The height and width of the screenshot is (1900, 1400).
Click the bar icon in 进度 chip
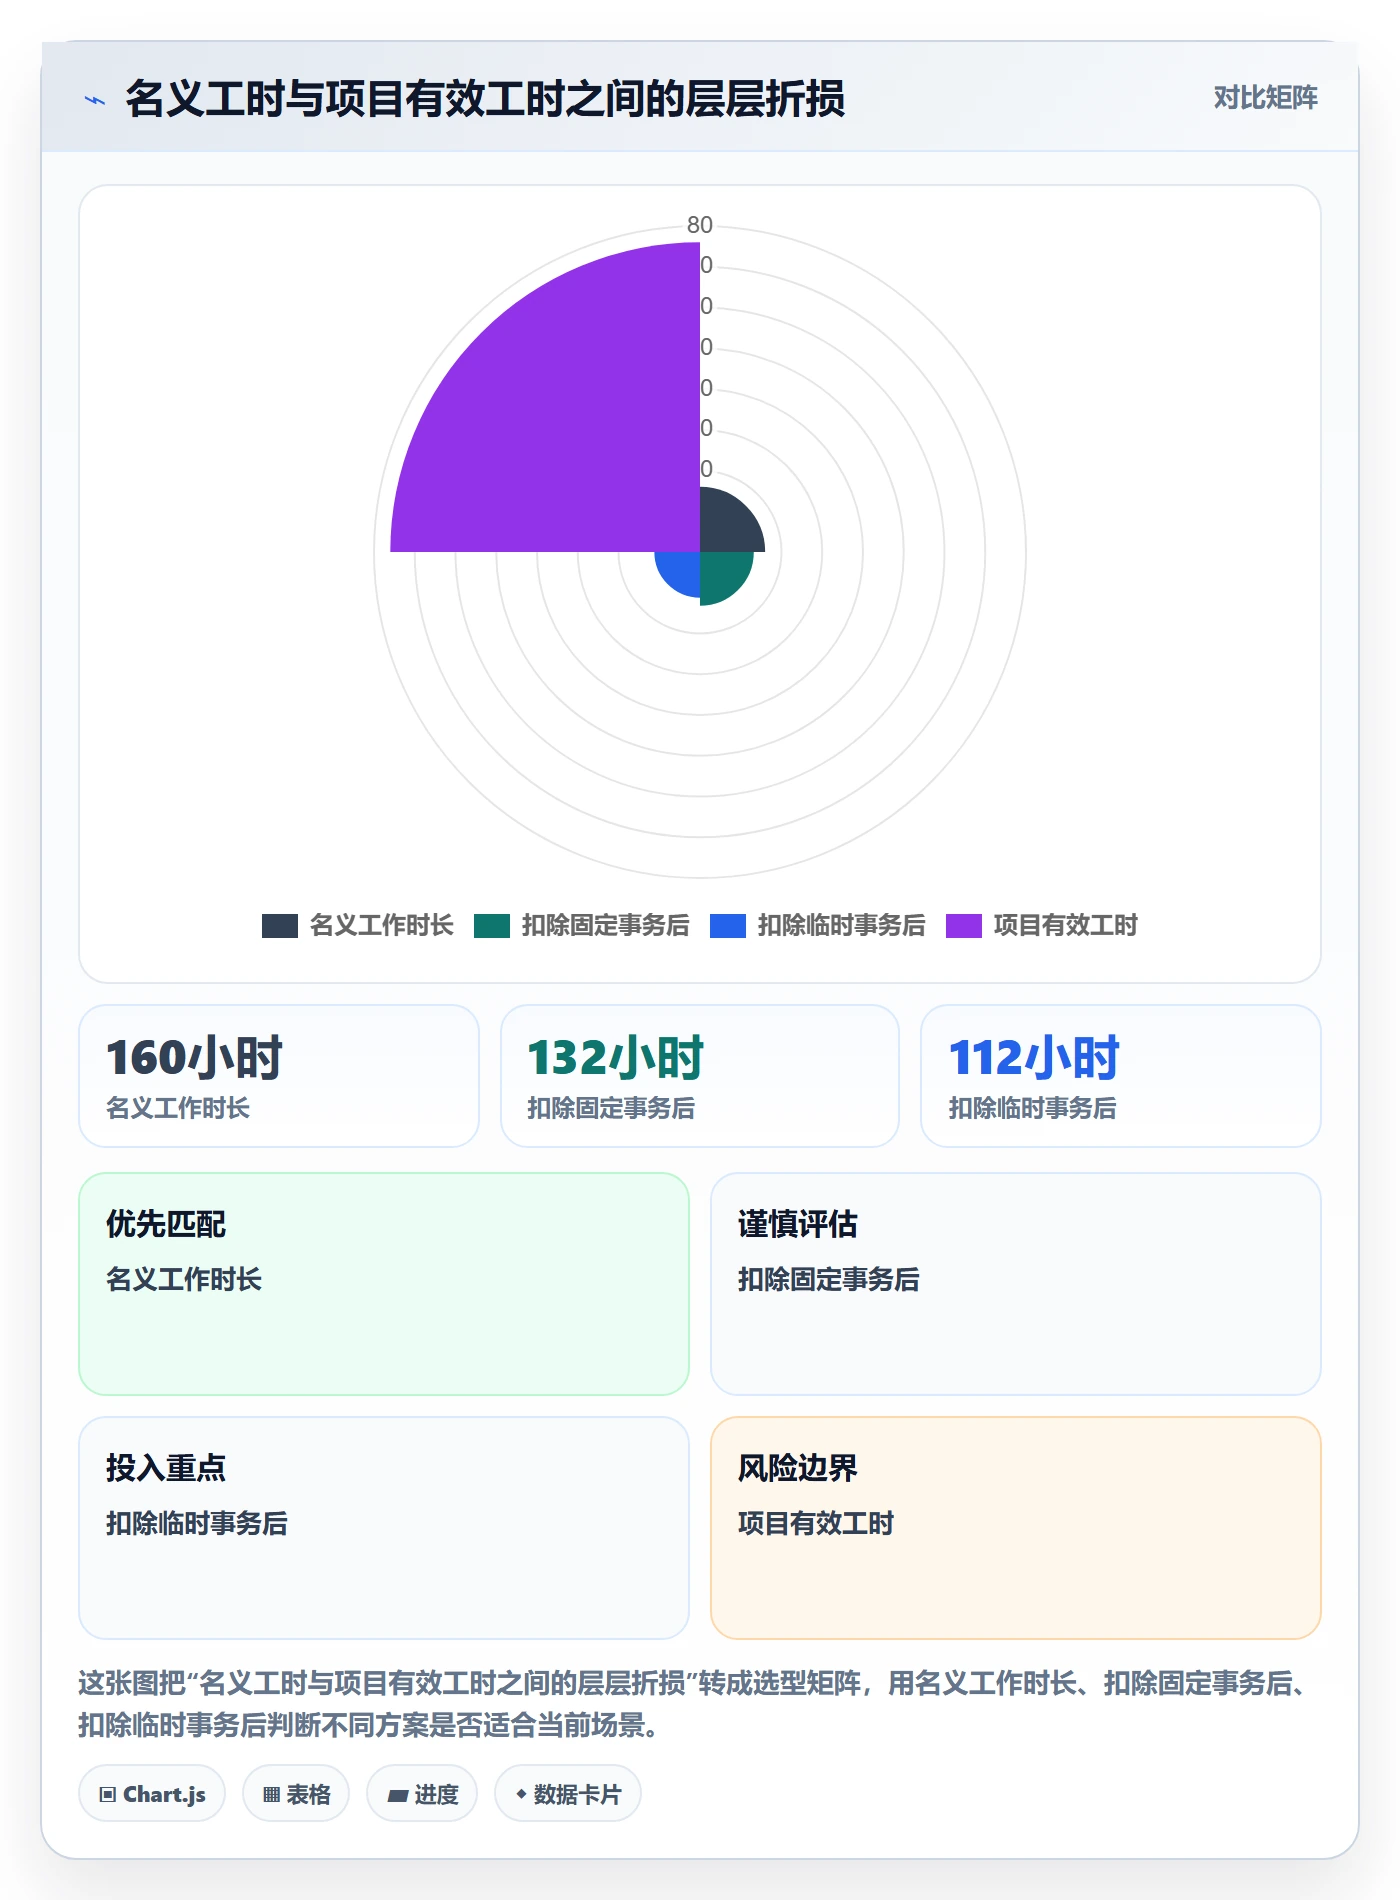tap(397, 1796)
